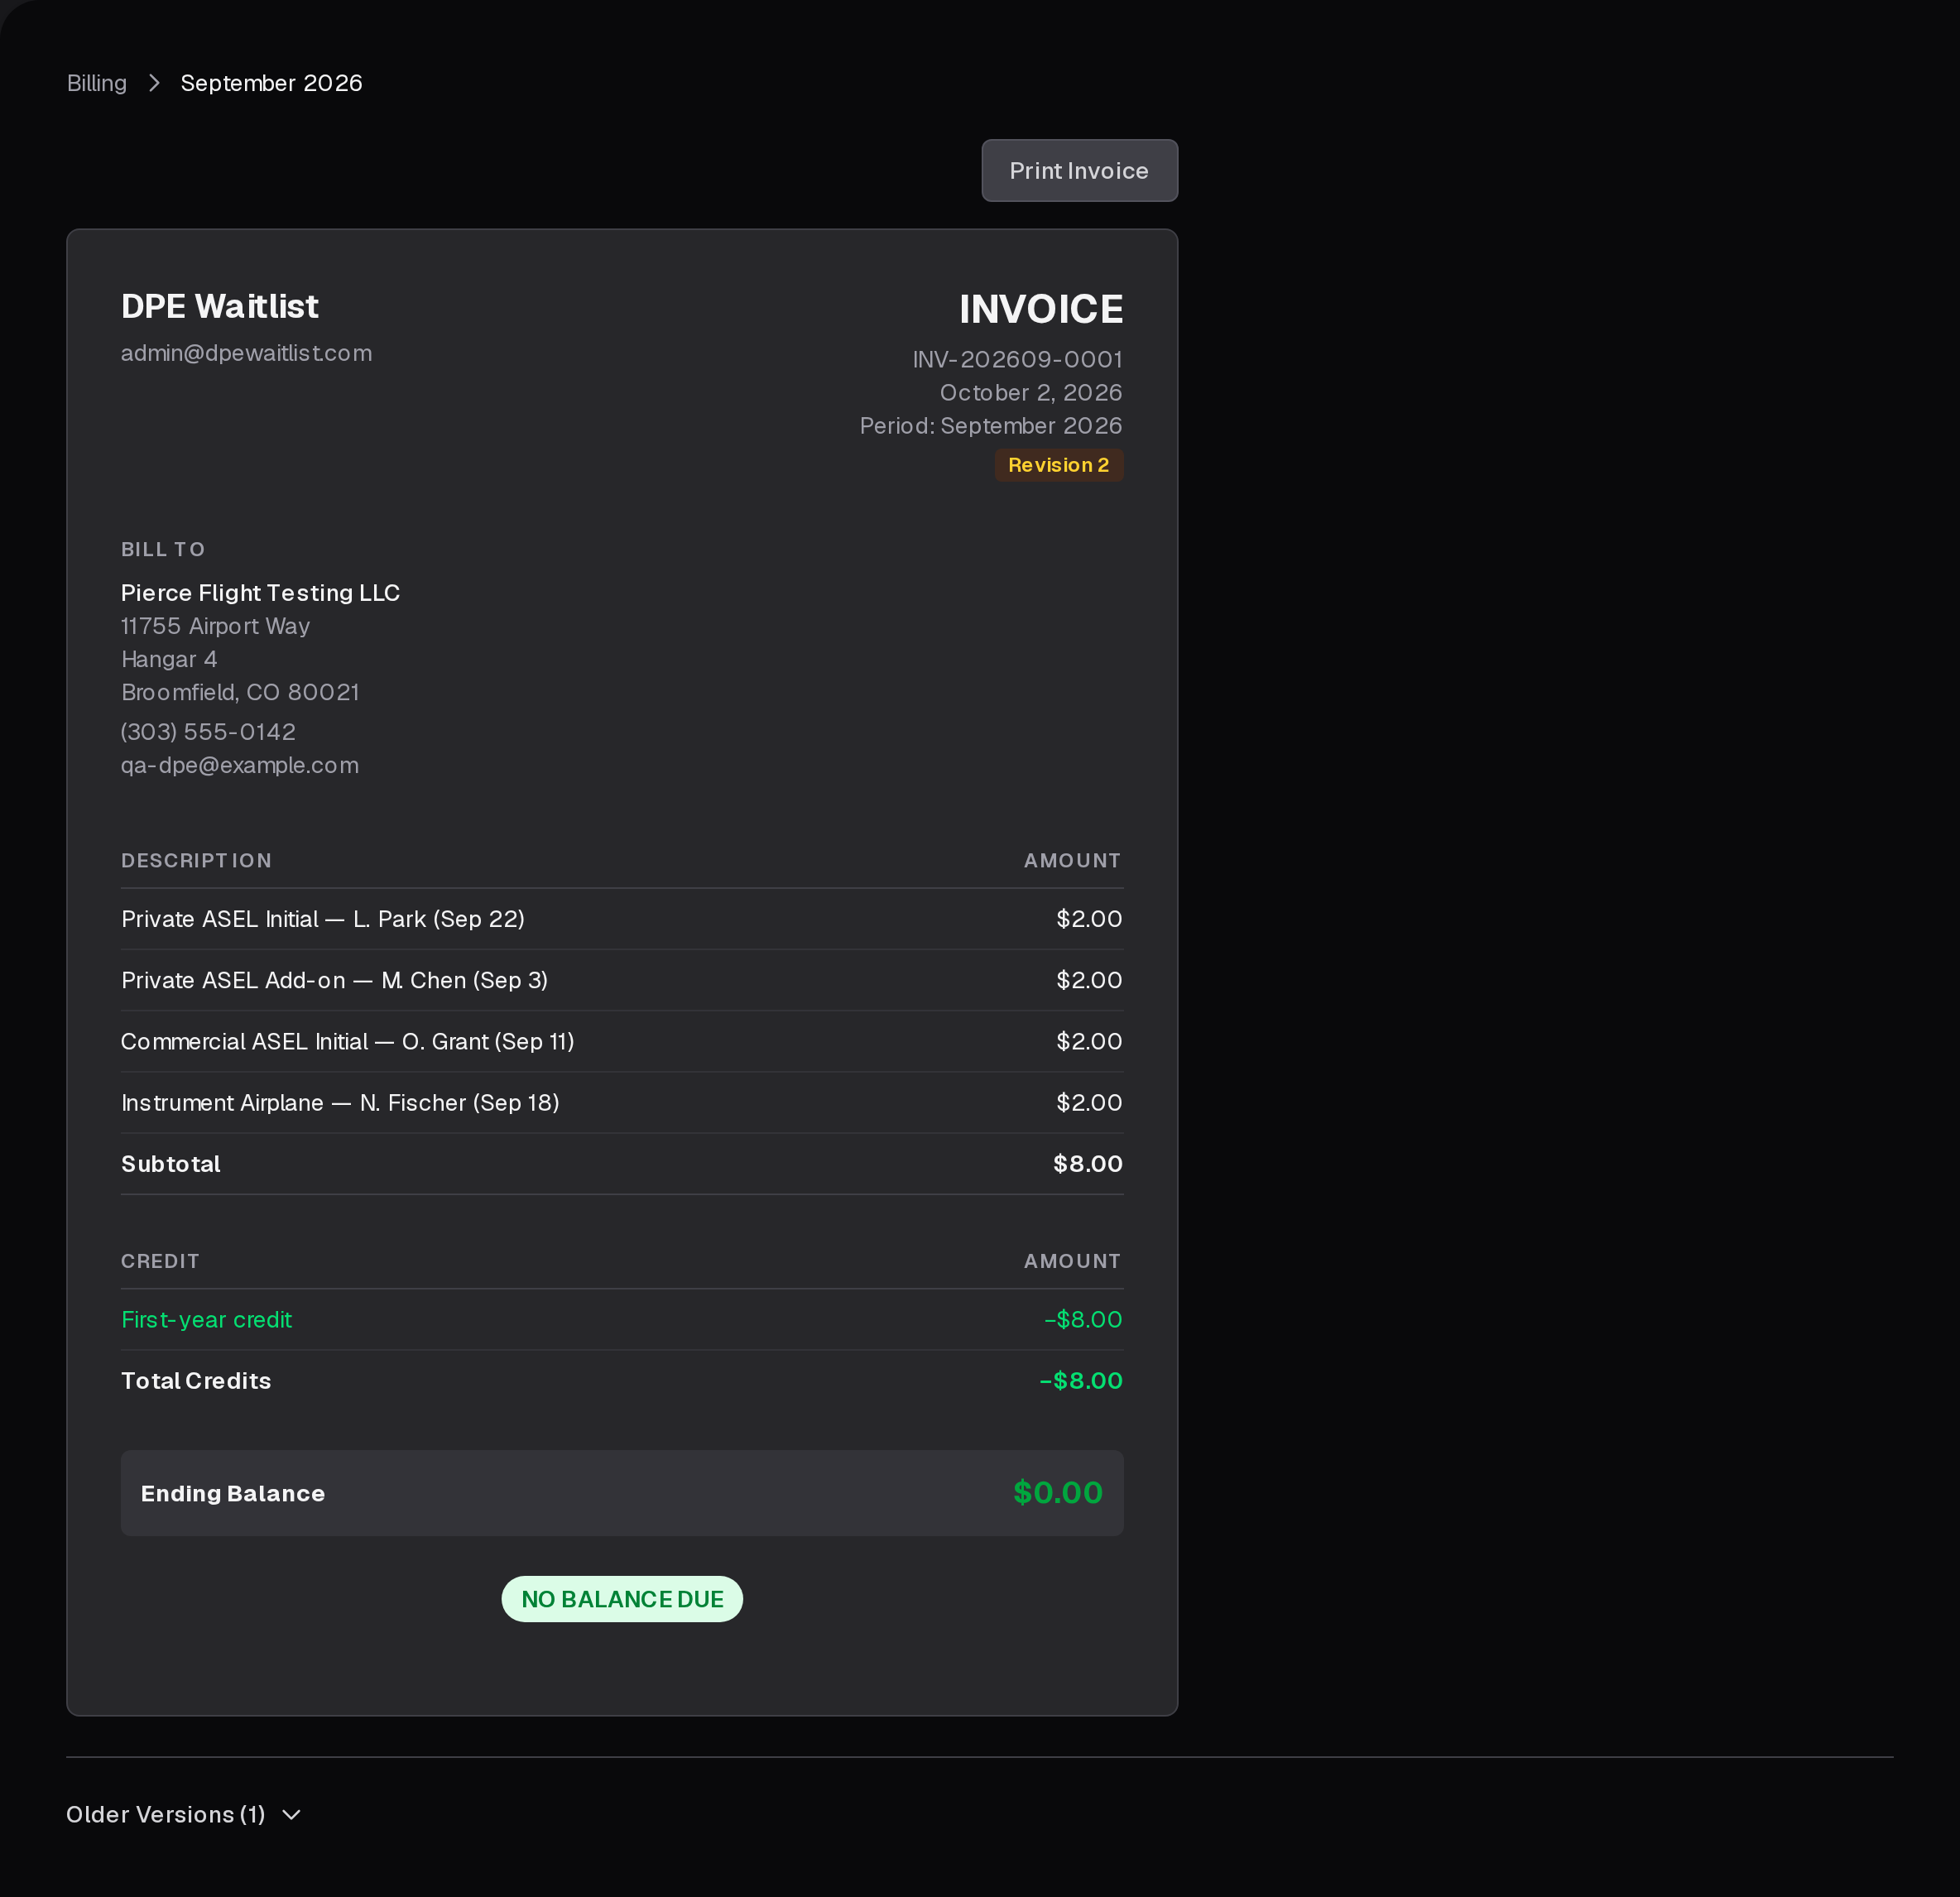This screenshot has height=1897, width=1960.
Task: Go back to Billing breadcrumb
Action: (97, 83)
